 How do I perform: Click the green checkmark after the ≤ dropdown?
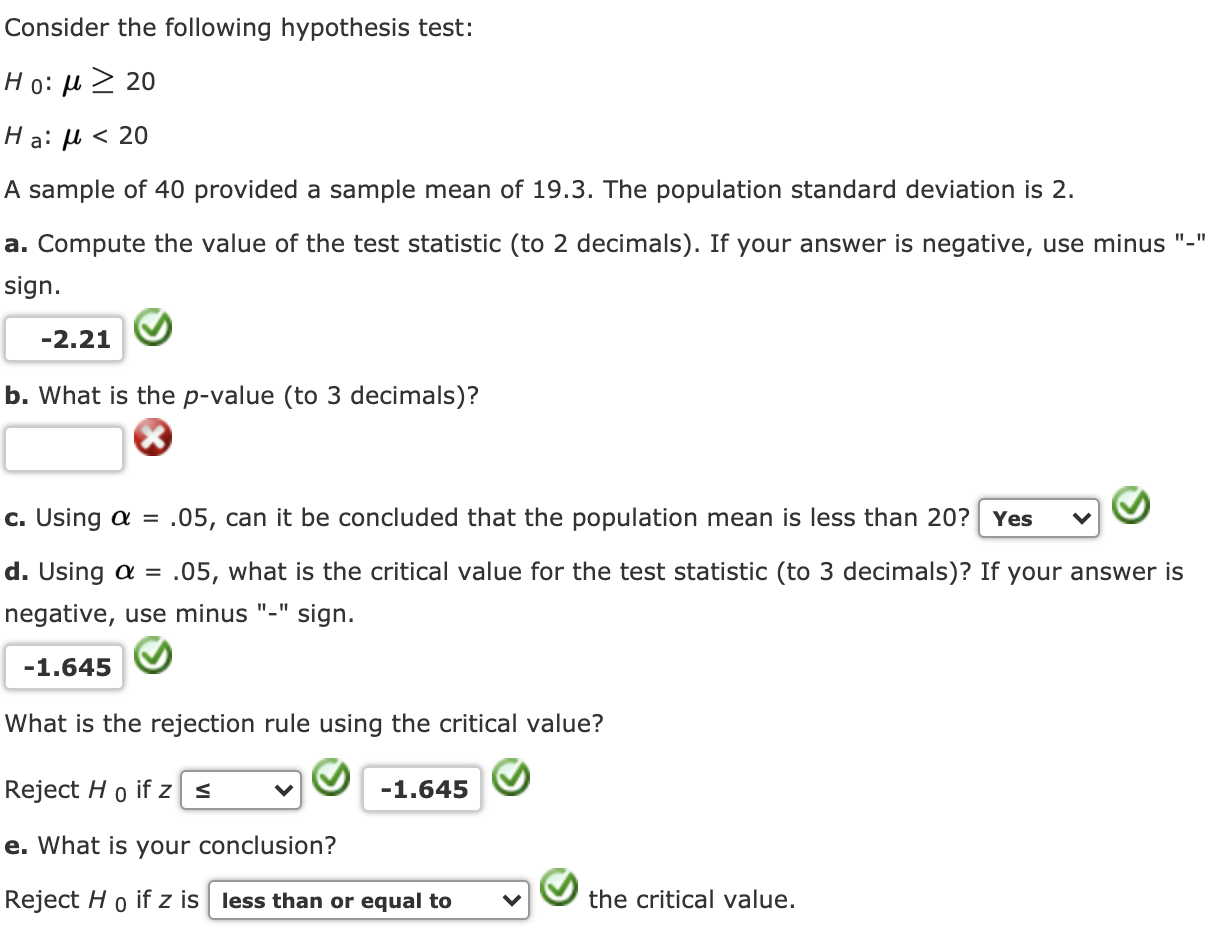click(x=331, y=778)
